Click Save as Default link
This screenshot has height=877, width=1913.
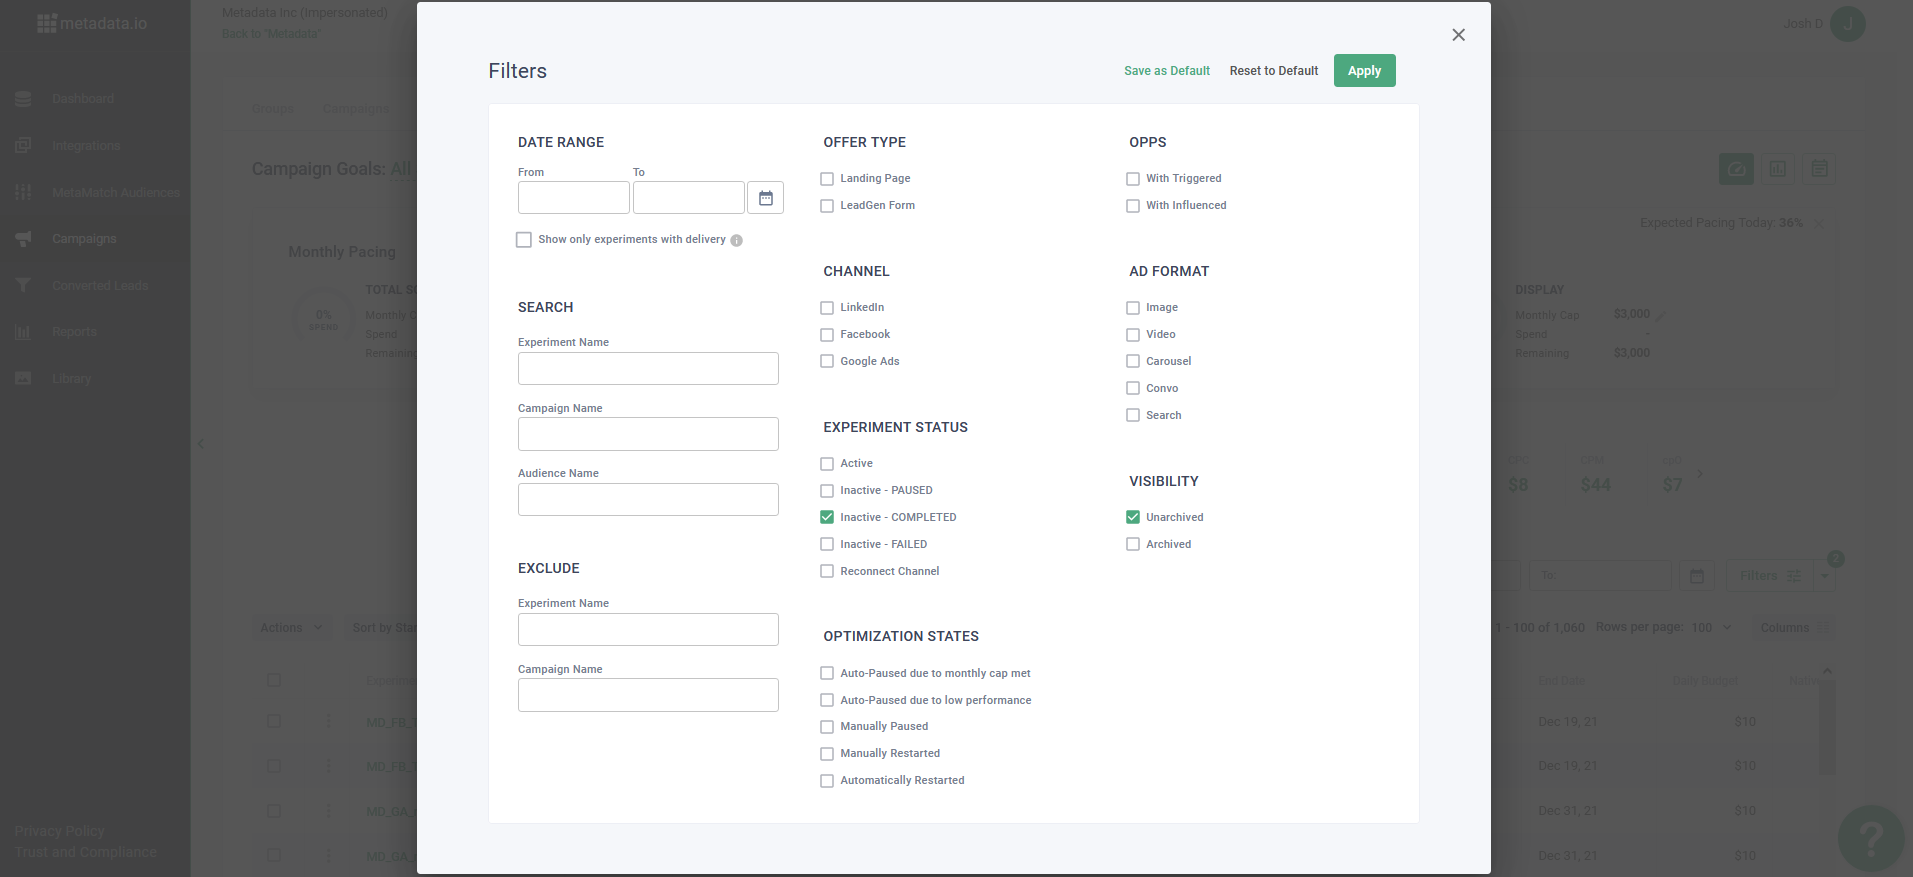tap(1166, 71)
